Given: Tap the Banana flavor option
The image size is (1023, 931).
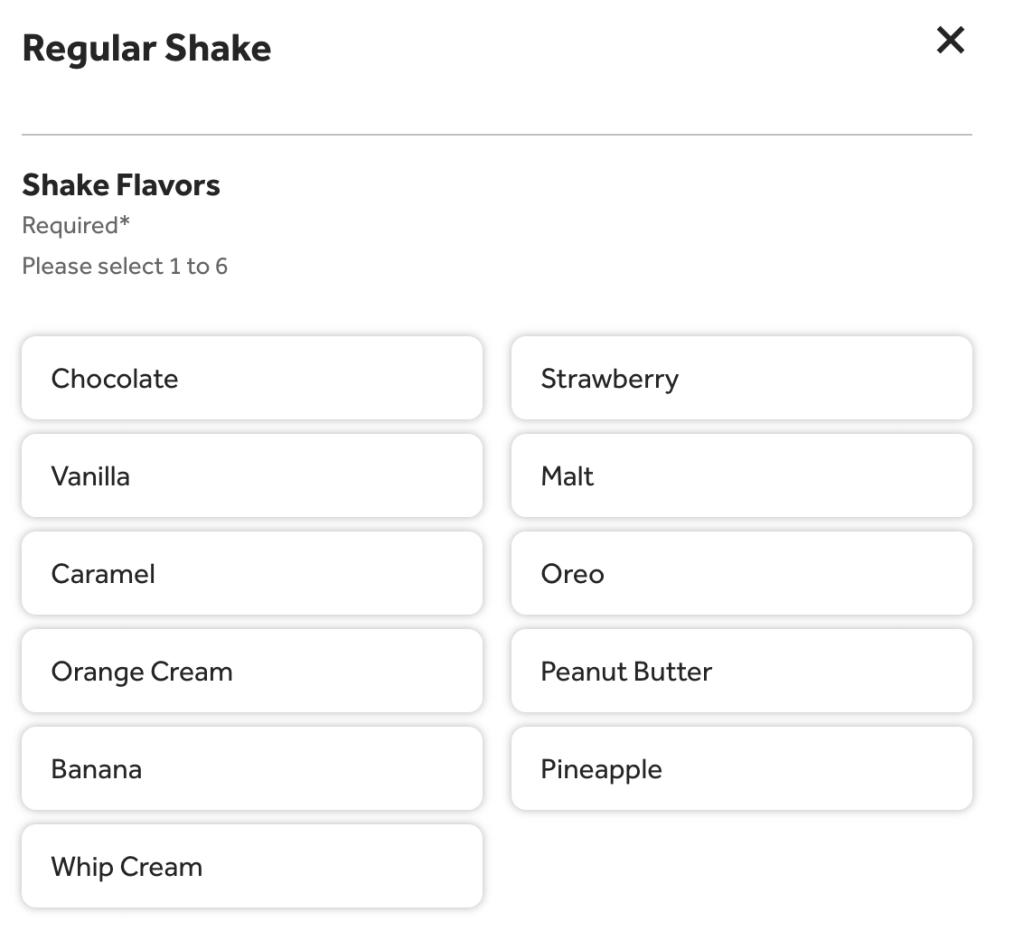Looking at the screenshot, I should pos(251,769).
